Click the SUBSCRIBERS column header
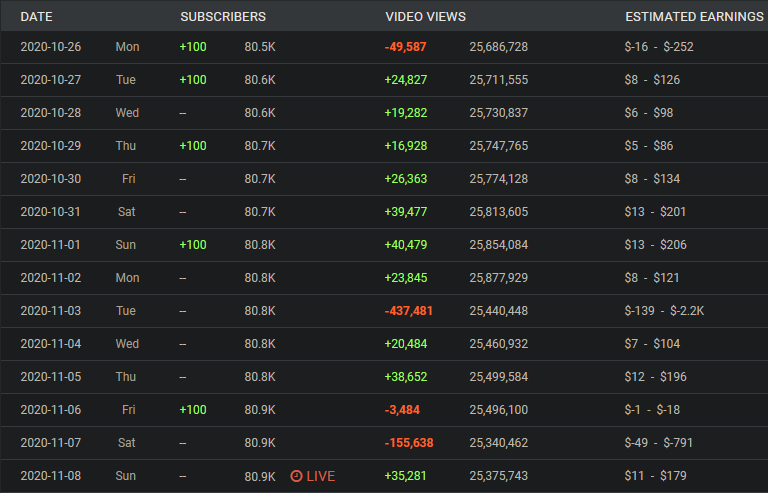768x493 pixels. [223, 17]
